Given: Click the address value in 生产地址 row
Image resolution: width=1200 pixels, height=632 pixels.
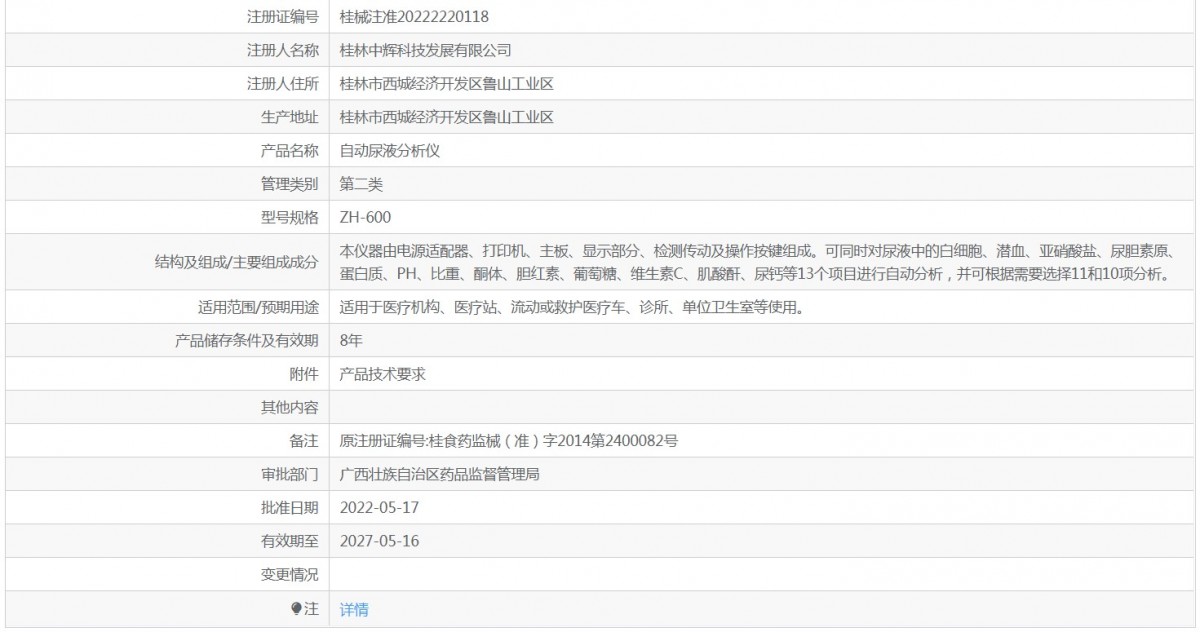Looking at the screenshot, I should [447, 117].
